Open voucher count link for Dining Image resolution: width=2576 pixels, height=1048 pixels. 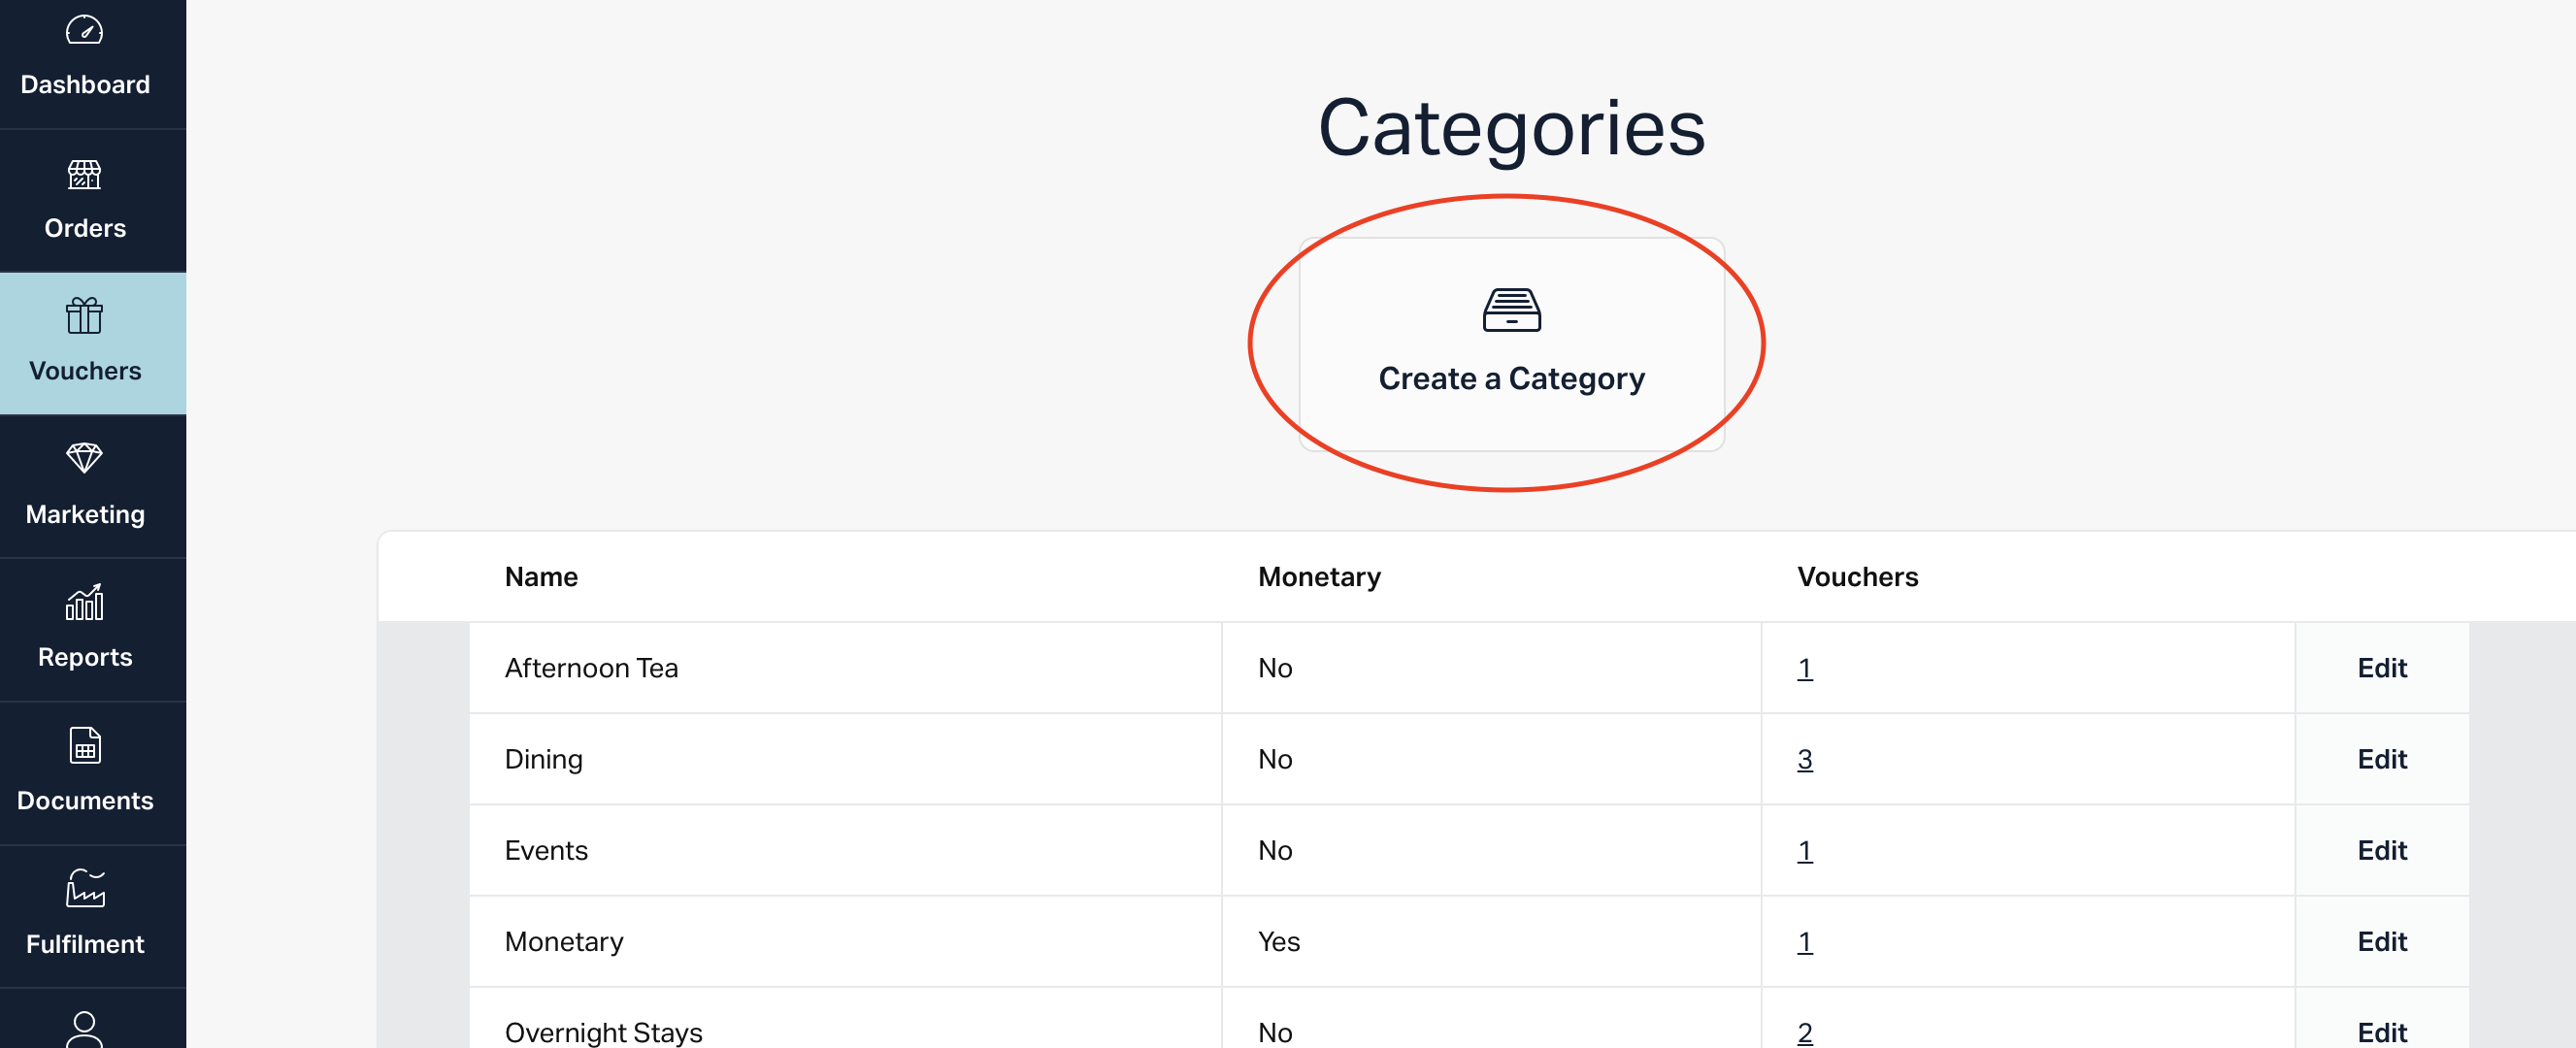pyautogui.click(x=1805, y=759)
